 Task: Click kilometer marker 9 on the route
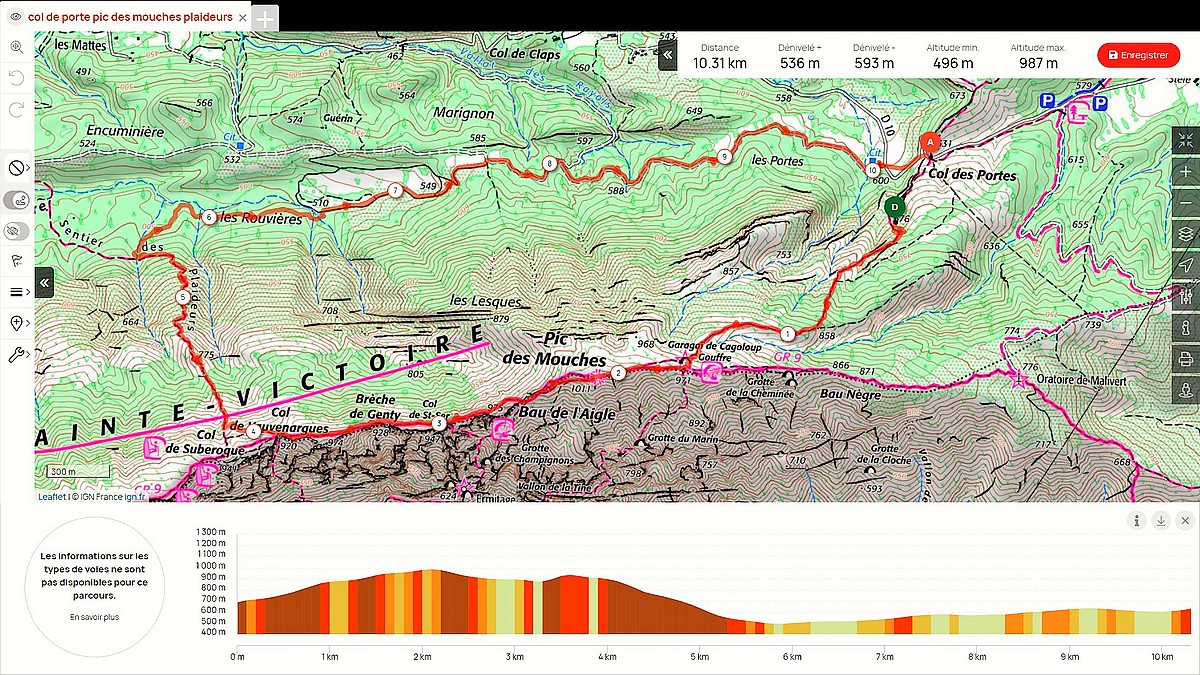723,156
